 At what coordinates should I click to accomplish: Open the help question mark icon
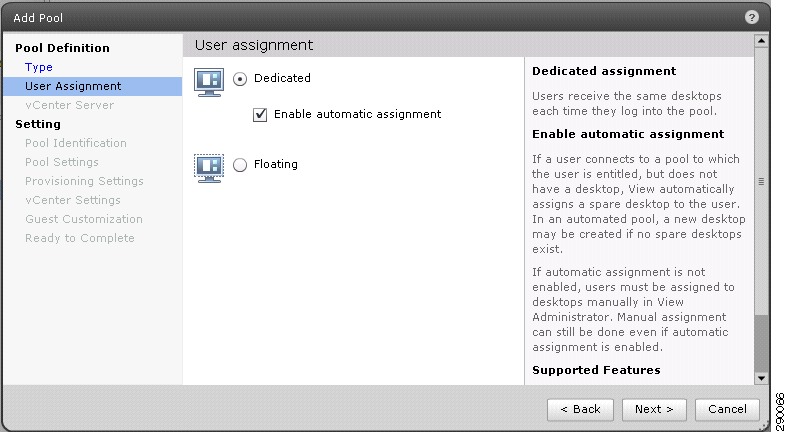[x=751, y=17]
